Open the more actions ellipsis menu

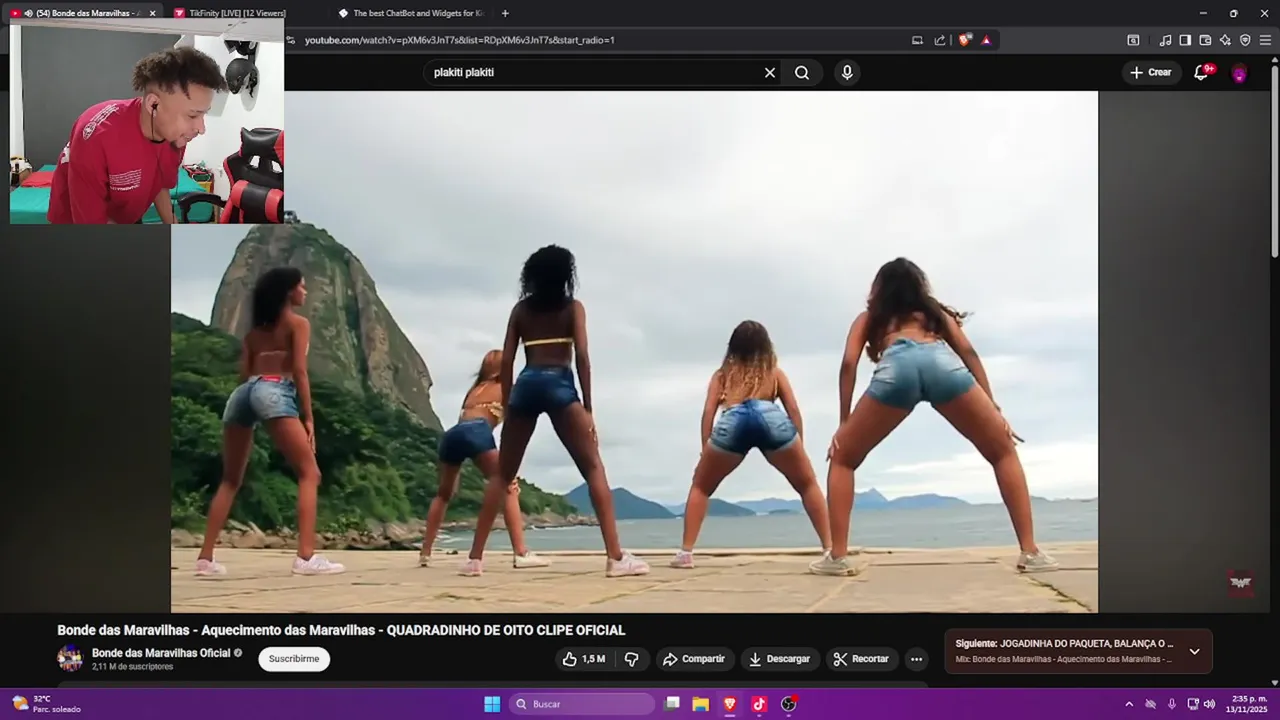916,659
